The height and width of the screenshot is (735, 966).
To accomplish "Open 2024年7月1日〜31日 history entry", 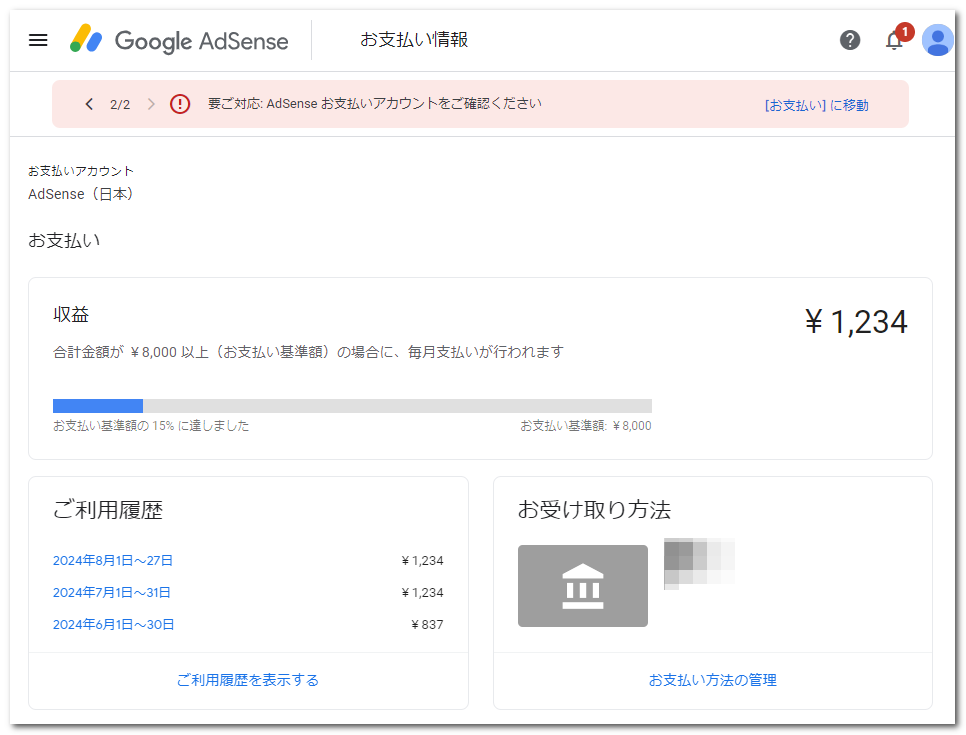I will (x=112, y=593).
